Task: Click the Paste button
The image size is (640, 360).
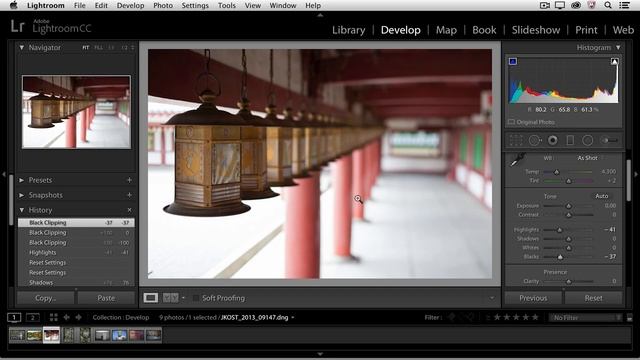Action: 106,298
